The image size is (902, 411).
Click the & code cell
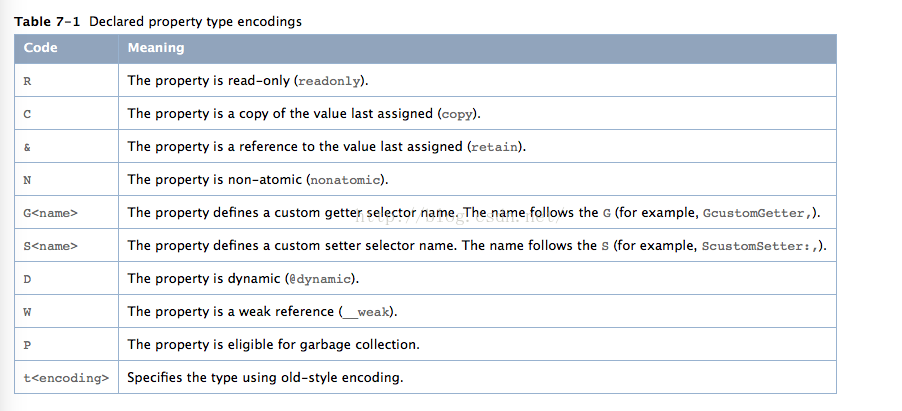click(x=27, y=147)
